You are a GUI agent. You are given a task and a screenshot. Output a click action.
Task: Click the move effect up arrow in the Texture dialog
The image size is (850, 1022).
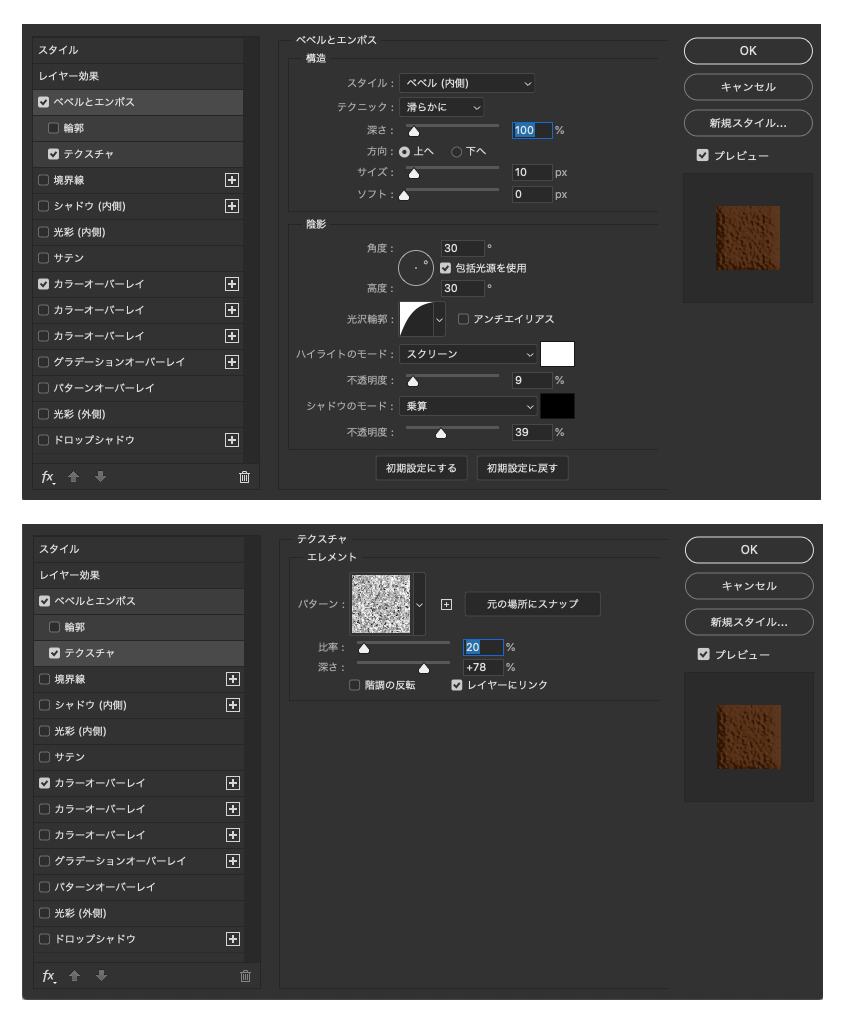point(73,976)
